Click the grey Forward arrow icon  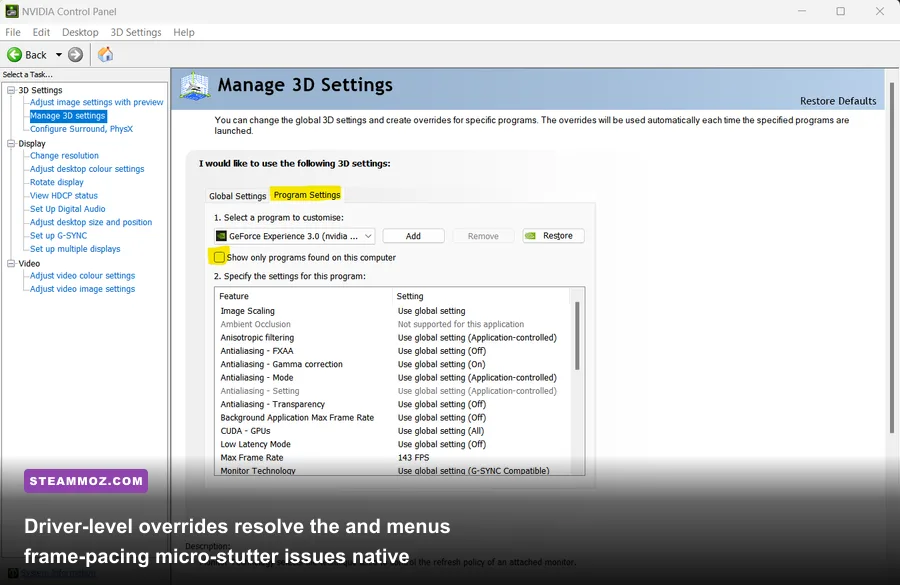click(x=75, y=55)
